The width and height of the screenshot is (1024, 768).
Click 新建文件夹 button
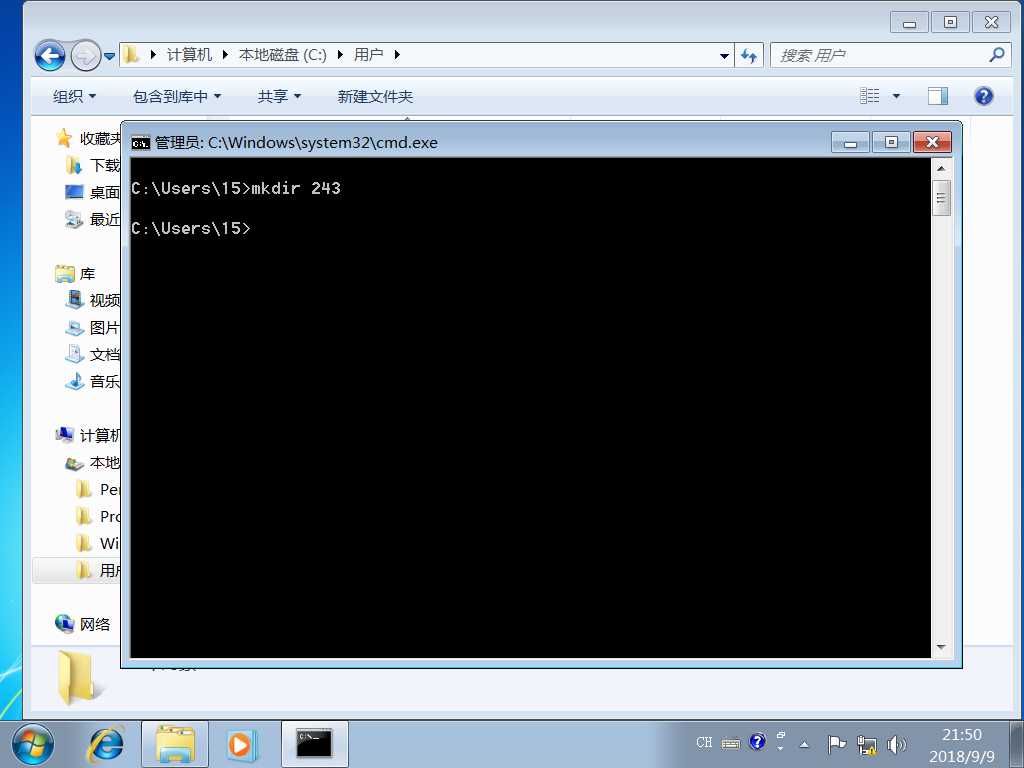[x=375, y=97]
